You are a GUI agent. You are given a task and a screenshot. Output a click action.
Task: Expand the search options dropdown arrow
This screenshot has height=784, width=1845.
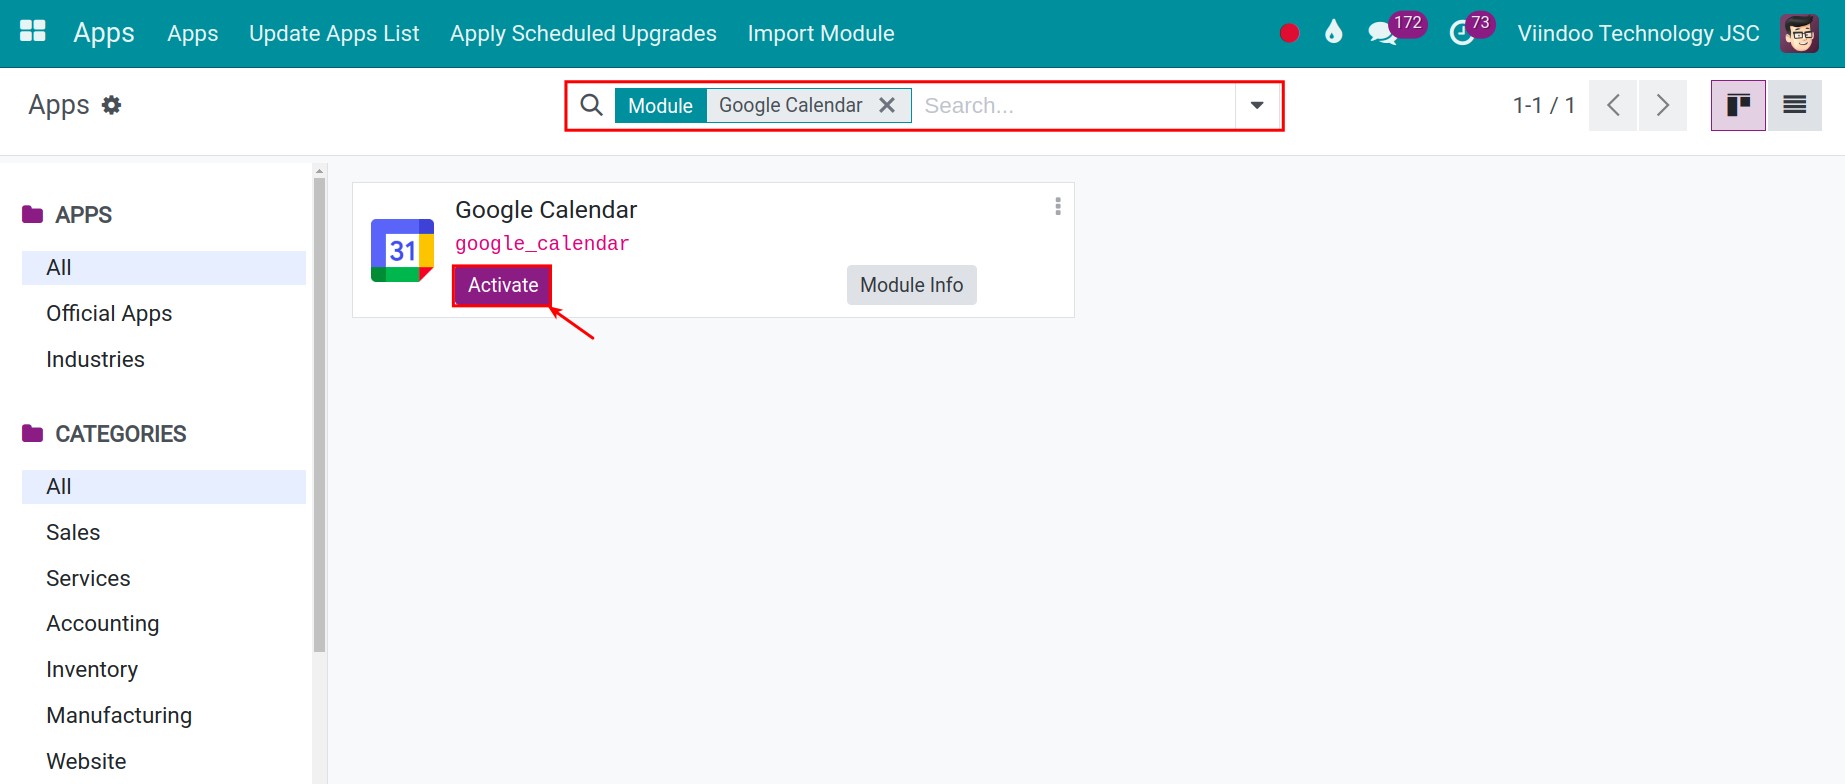[1257, 105]
